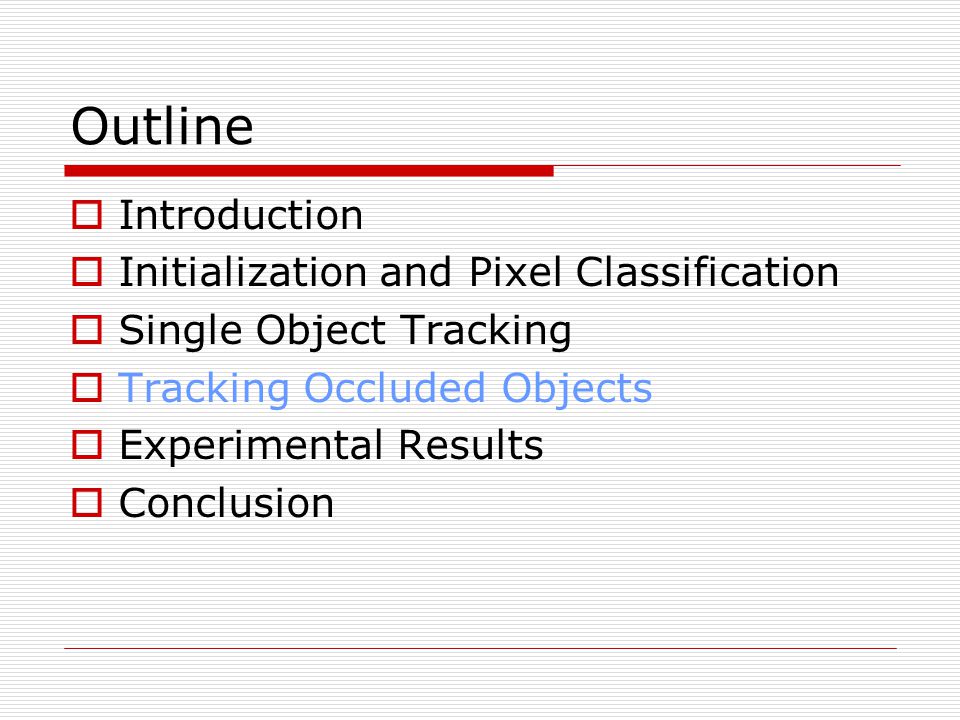Click the red bullet beside Tracking Occluded Objects
The width and height of the screenshot is (960, 720).
87,388
